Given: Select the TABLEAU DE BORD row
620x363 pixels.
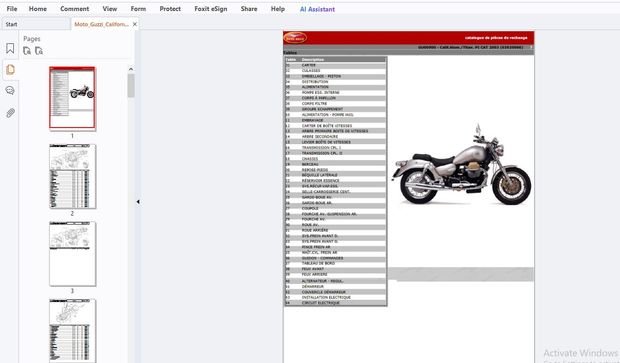Looking at the screenshot, I should click(x=335, y=263).
